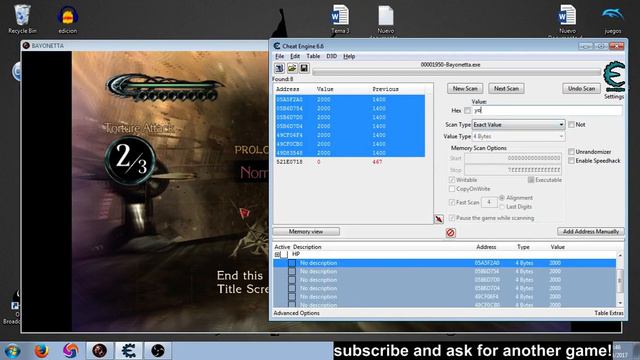This screenshot has width=640, height=360.
Task: Open the Recycle Bin desktop icon
Action: pyautogui.click(x=22, y=19)
